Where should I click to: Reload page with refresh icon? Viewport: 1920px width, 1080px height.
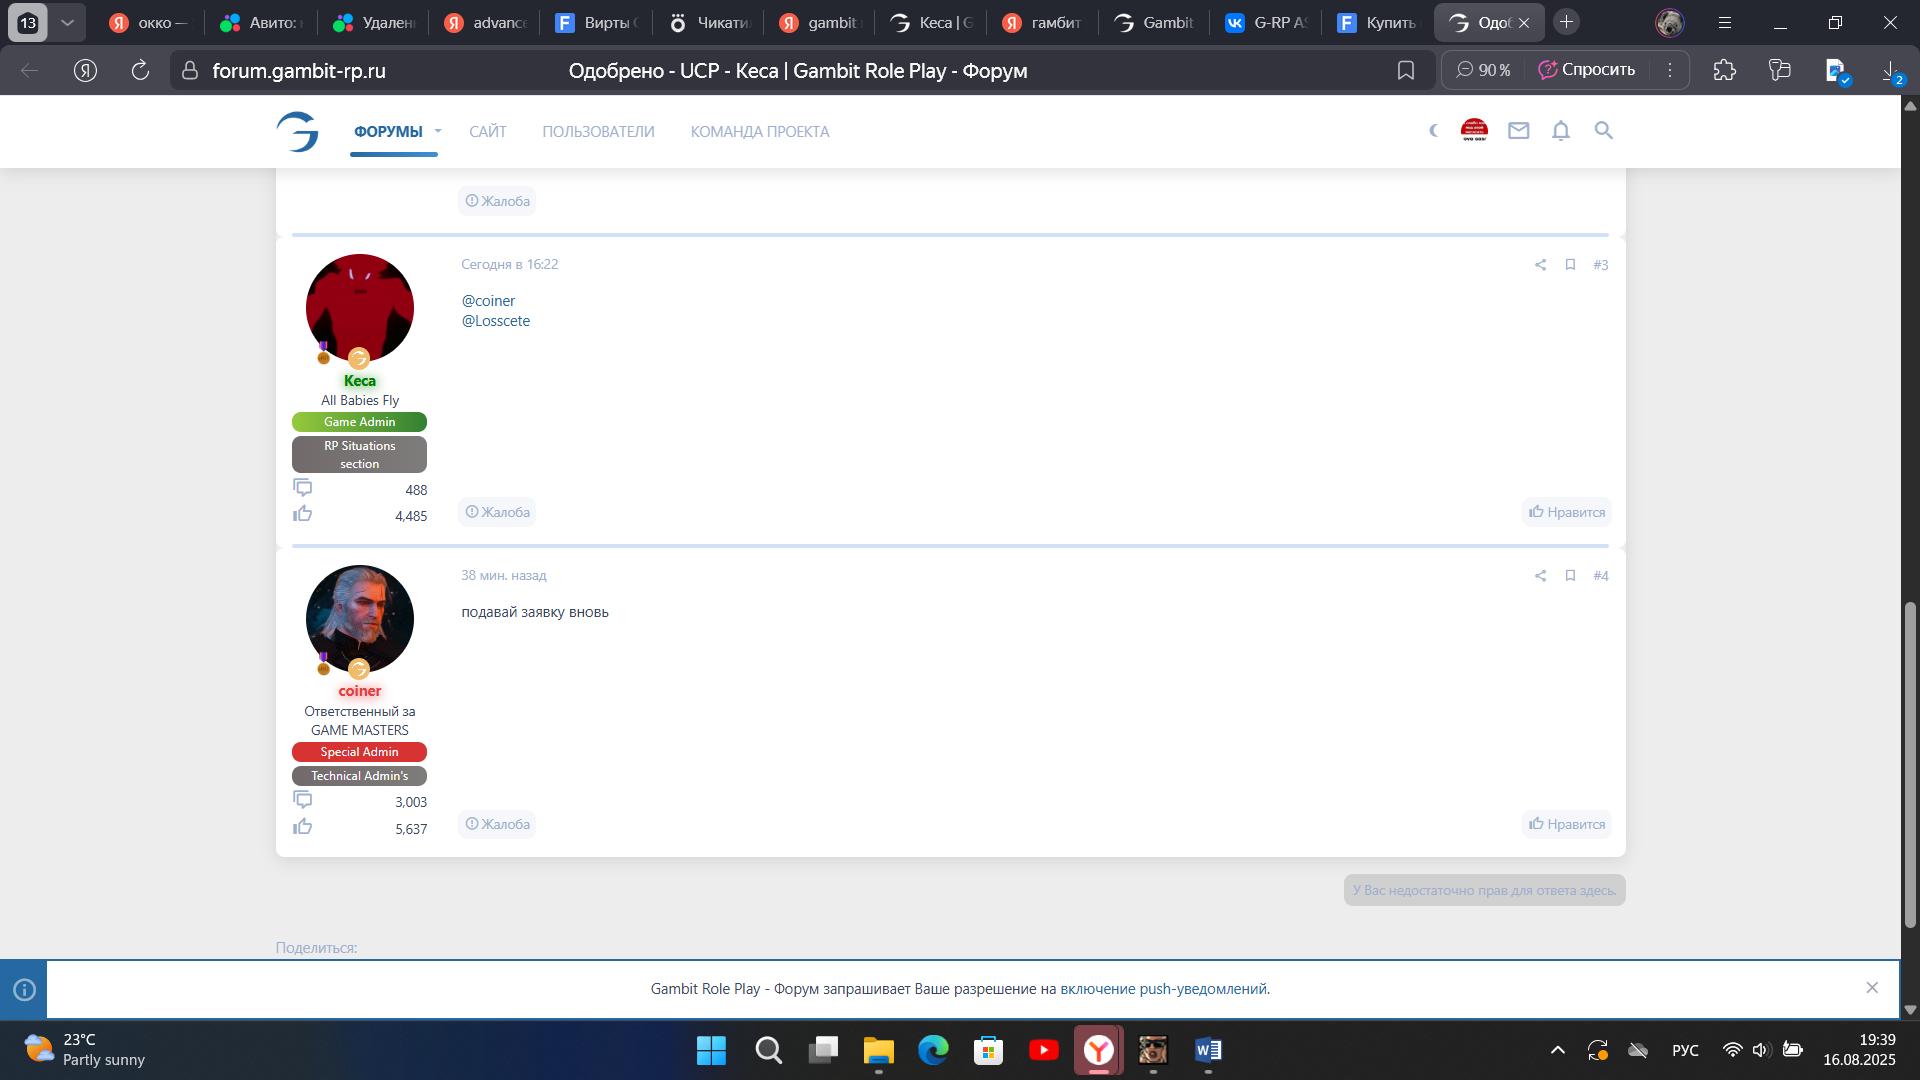(x=140, y=70)
